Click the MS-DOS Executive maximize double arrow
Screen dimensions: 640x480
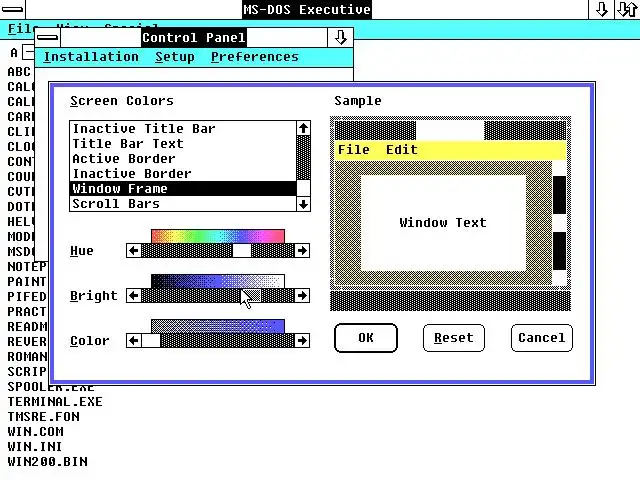[x=627, y=9]
